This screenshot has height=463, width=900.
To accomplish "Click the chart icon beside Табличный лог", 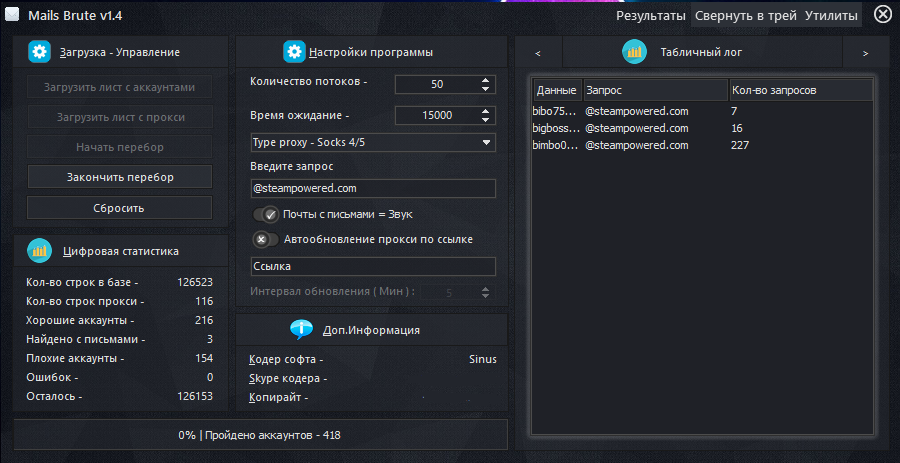I will pos(634,52).
